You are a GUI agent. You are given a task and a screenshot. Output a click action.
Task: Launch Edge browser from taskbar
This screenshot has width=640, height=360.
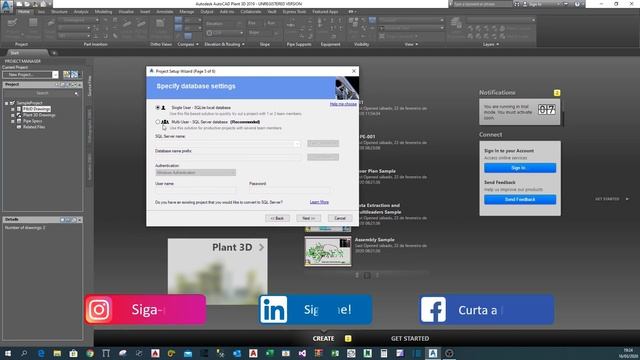[41, 353]
